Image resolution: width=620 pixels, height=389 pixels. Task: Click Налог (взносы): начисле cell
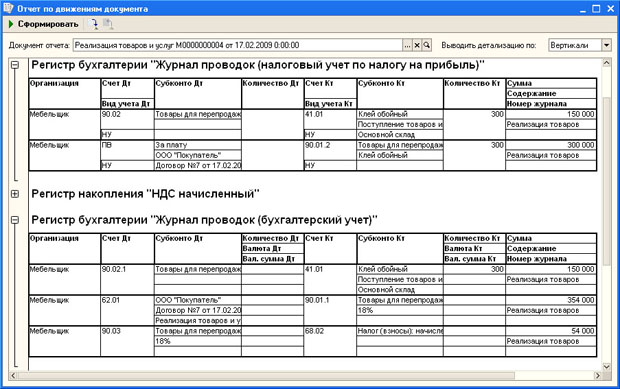tap(400, 331)
